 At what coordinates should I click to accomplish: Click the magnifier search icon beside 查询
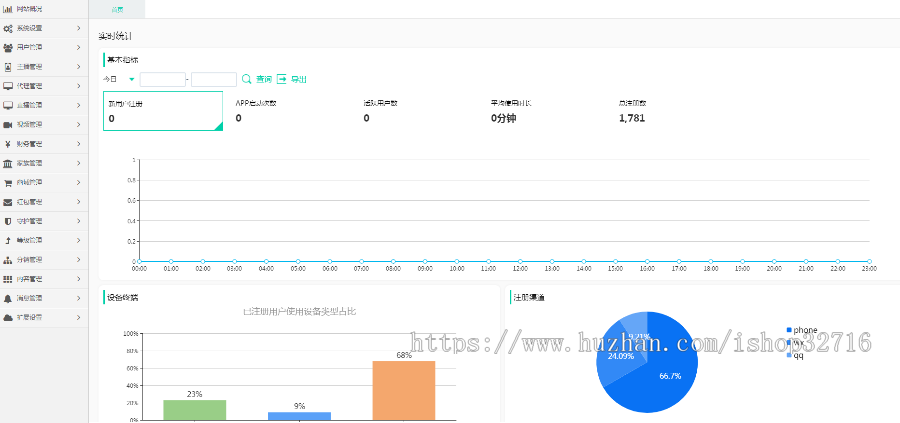pyautogui.click(x=247, y=79)
